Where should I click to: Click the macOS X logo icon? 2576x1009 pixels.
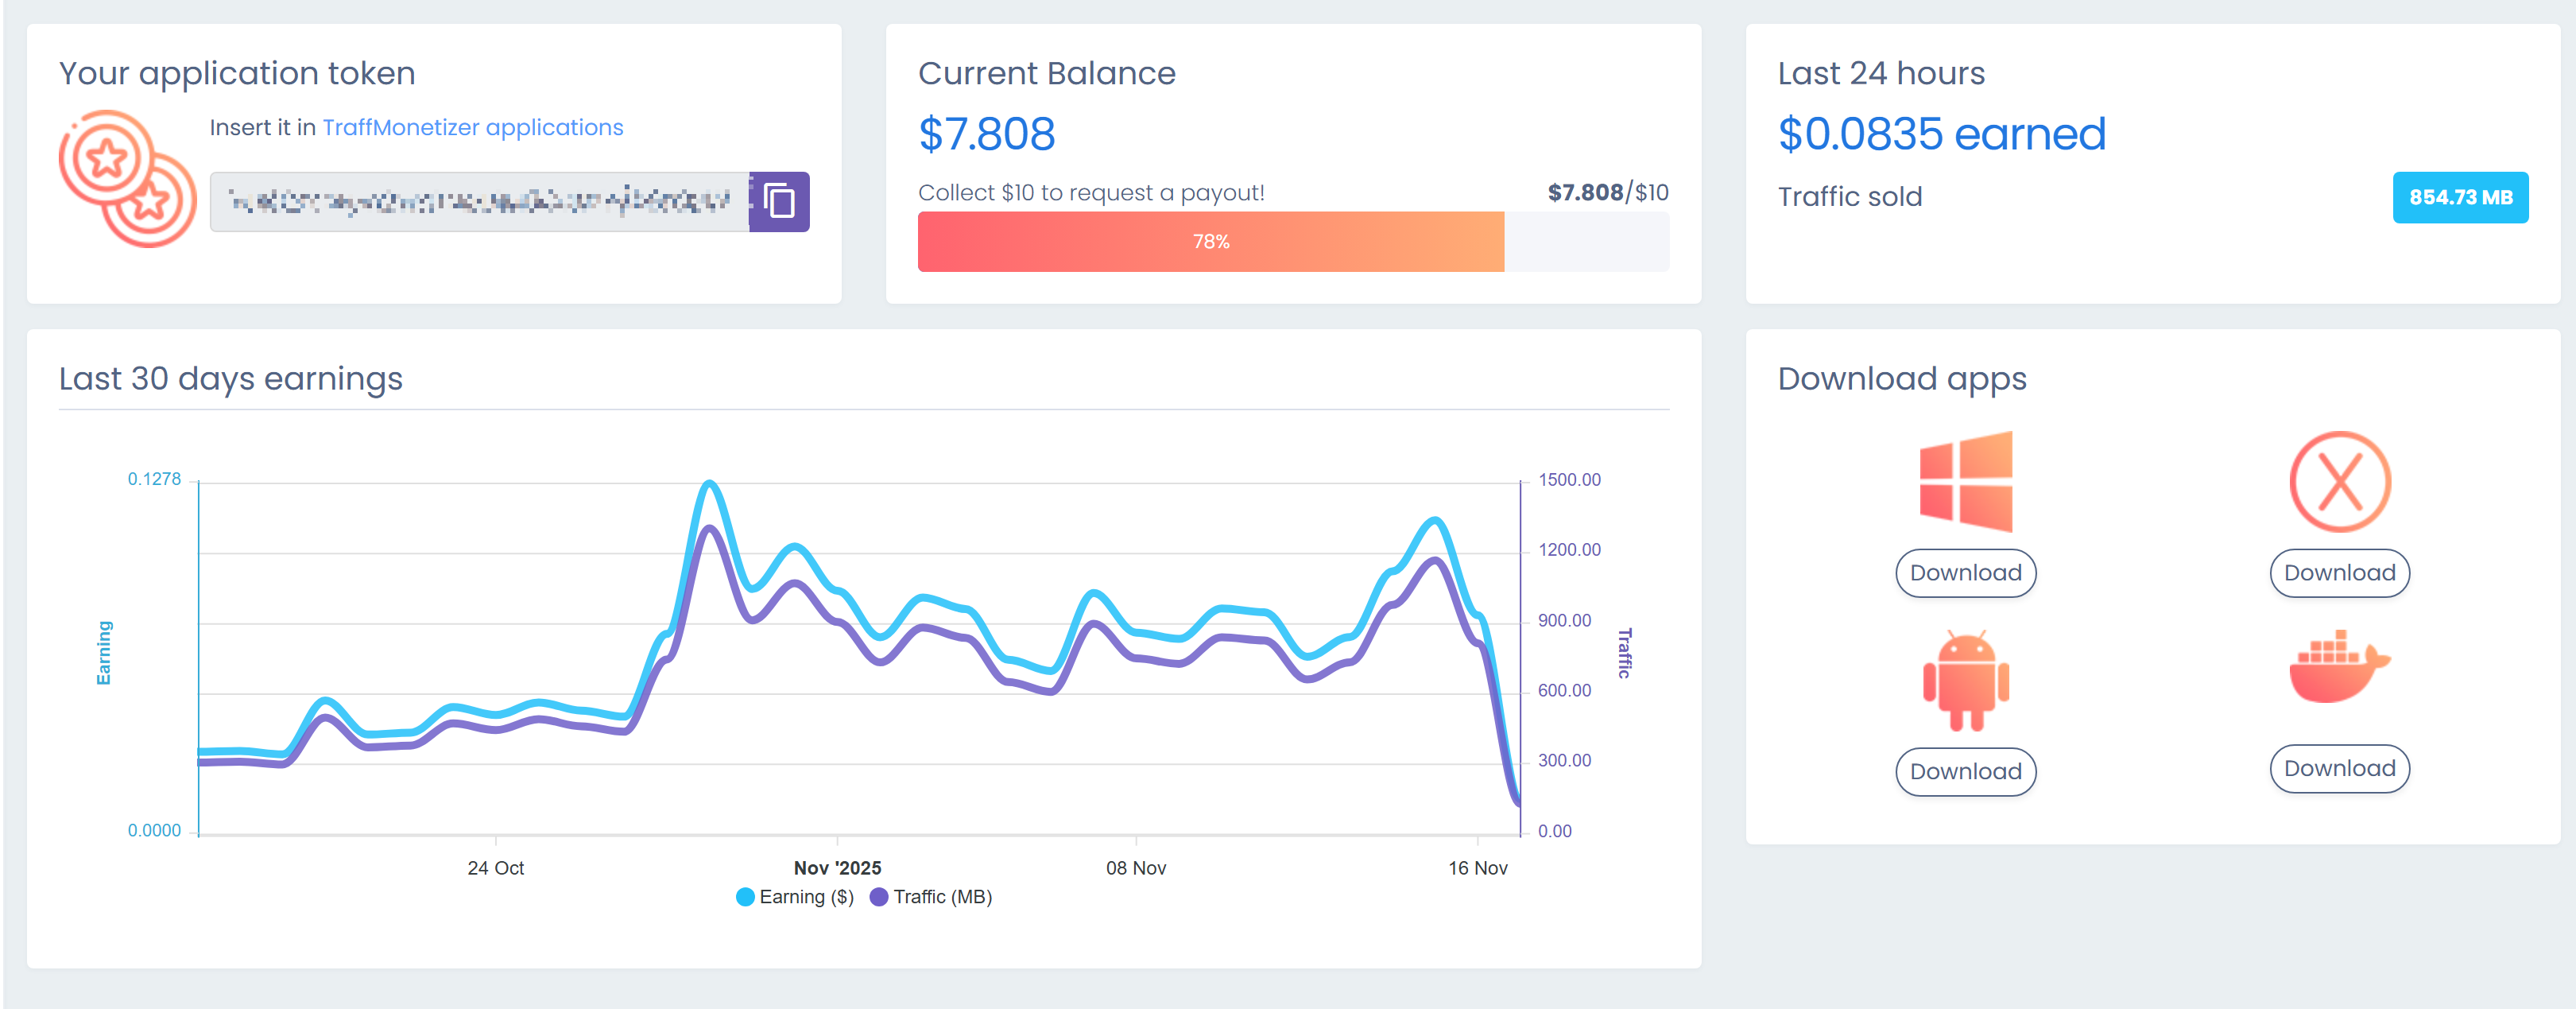tap(2339, 482)
